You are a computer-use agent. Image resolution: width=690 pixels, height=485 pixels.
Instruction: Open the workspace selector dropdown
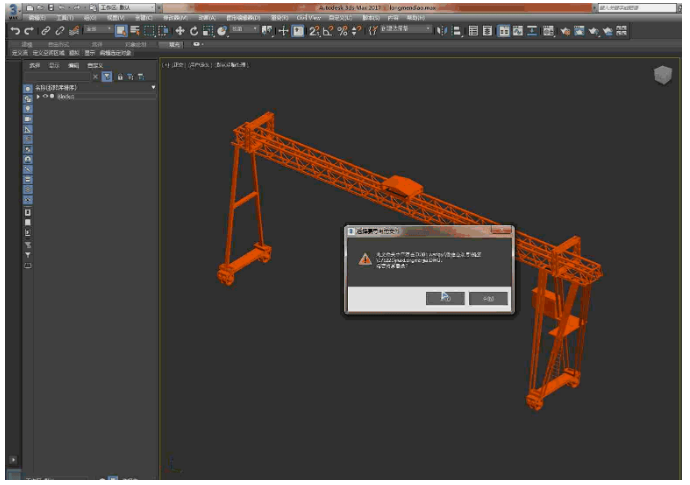[x=127, y=7]
